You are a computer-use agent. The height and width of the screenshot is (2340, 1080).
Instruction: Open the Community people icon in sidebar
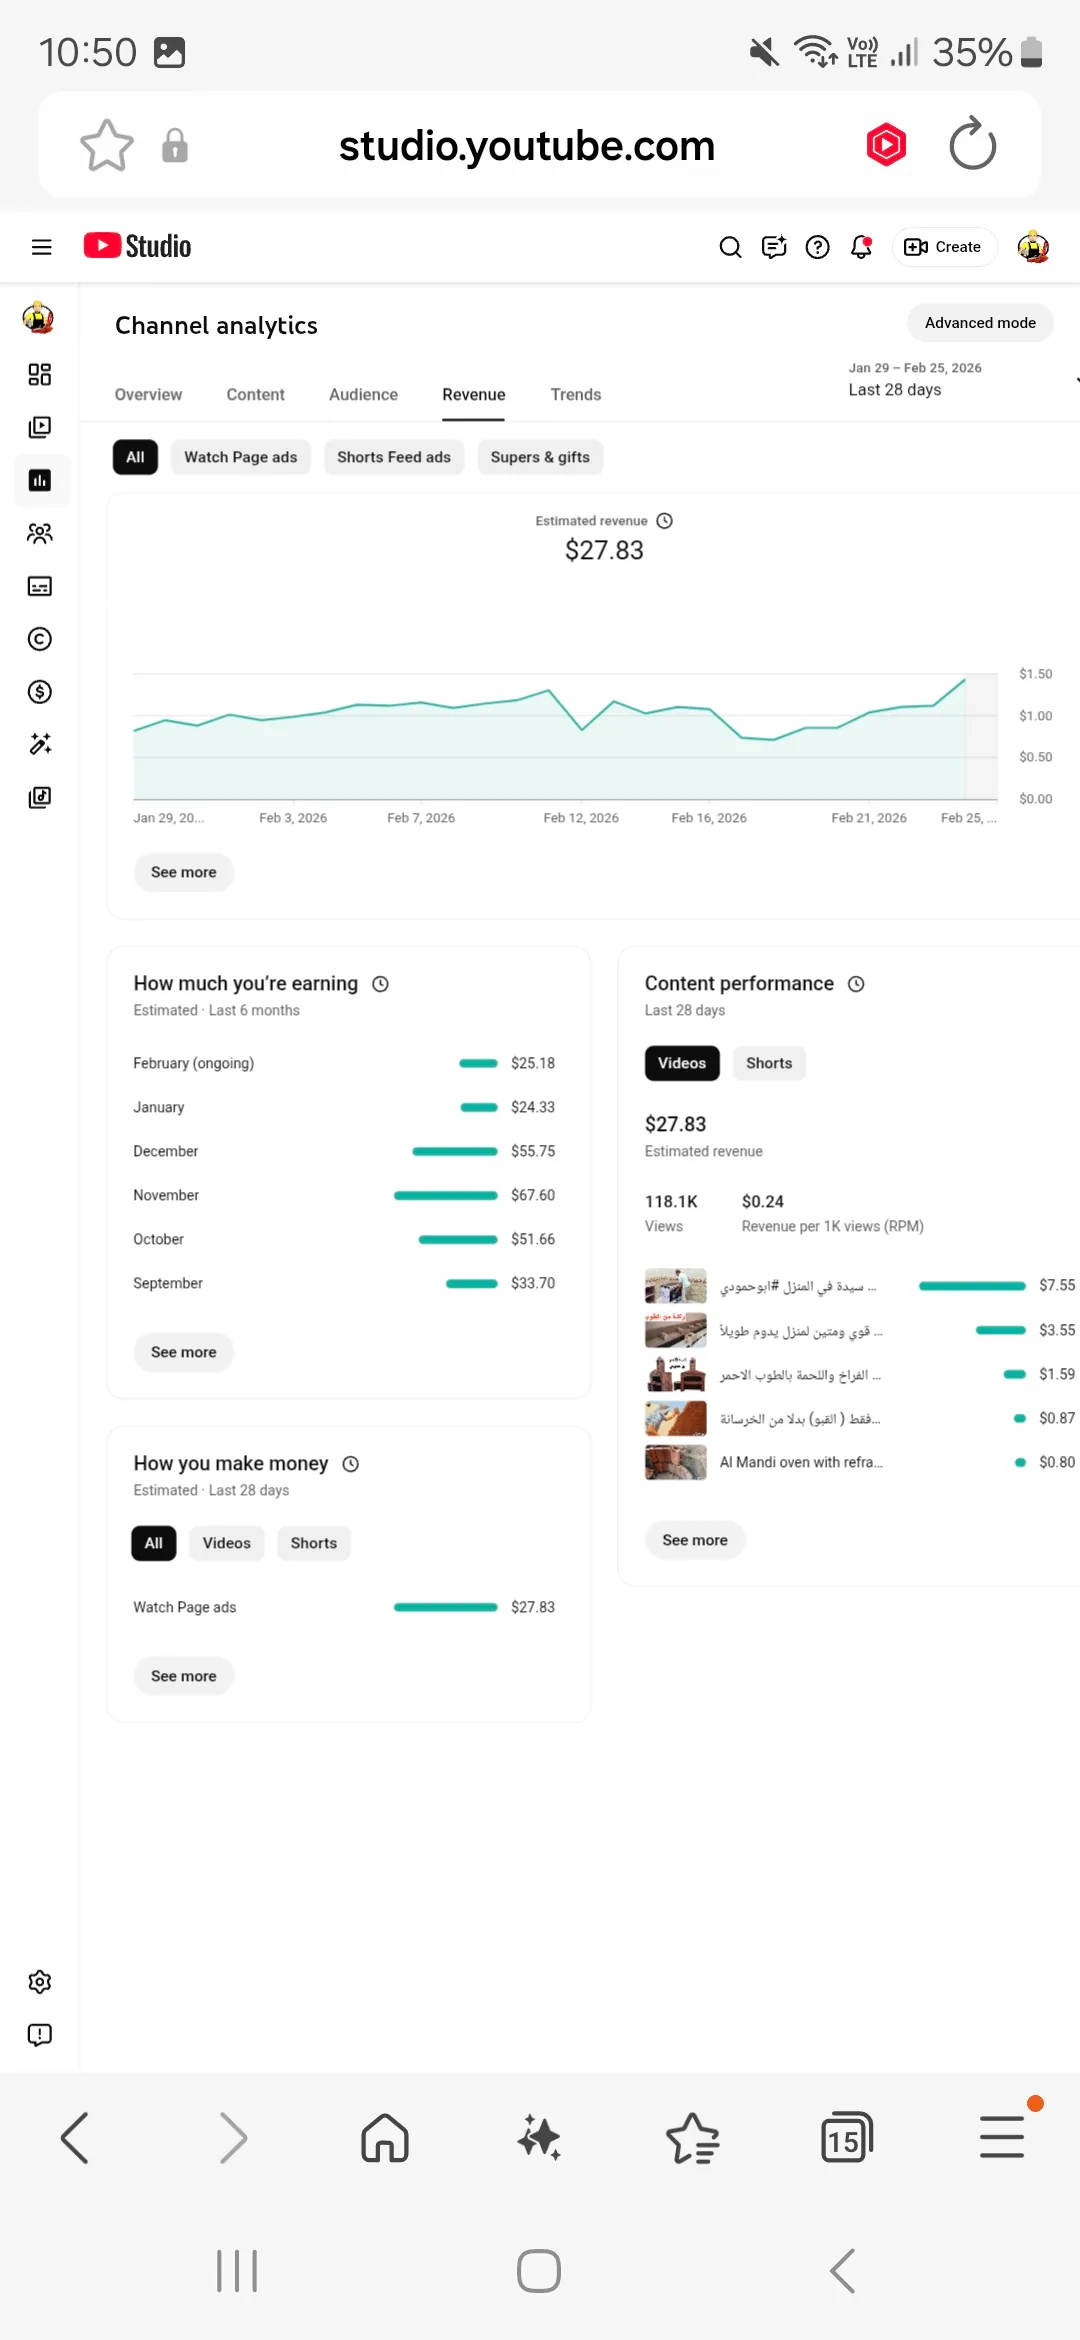40,533
